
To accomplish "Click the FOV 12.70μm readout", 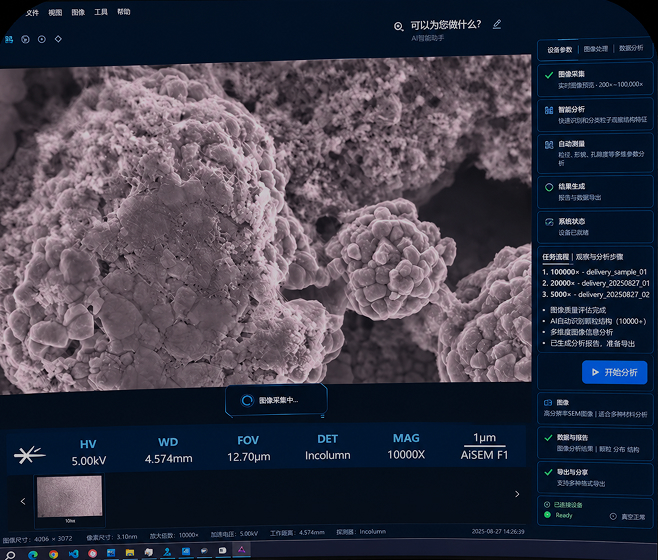I will (x=248, y=449).
